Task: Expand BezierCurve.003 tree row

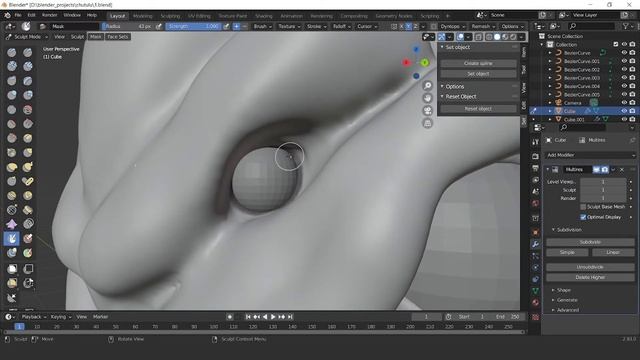Action: click(x=550, y=78)
